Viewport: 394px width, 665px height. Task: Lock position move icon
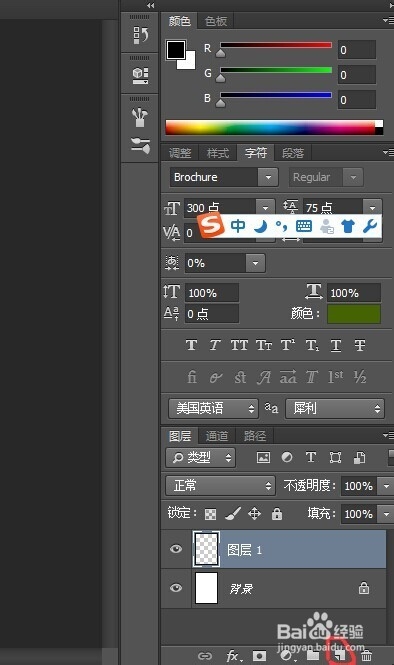(x=254, y=514)
